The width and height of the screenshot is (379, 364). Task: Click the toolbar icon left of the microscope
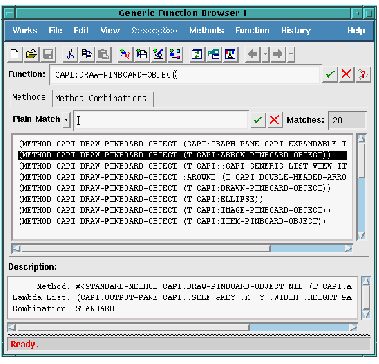[142, 54]
